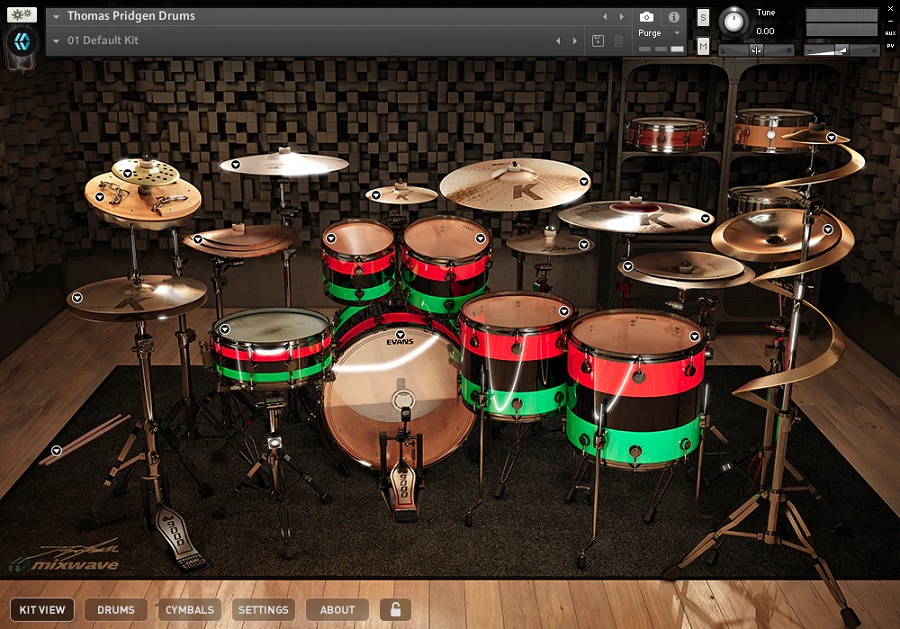Click the Kontakt instrument logo icon
The image size is (900, 629).
point(22,41)
